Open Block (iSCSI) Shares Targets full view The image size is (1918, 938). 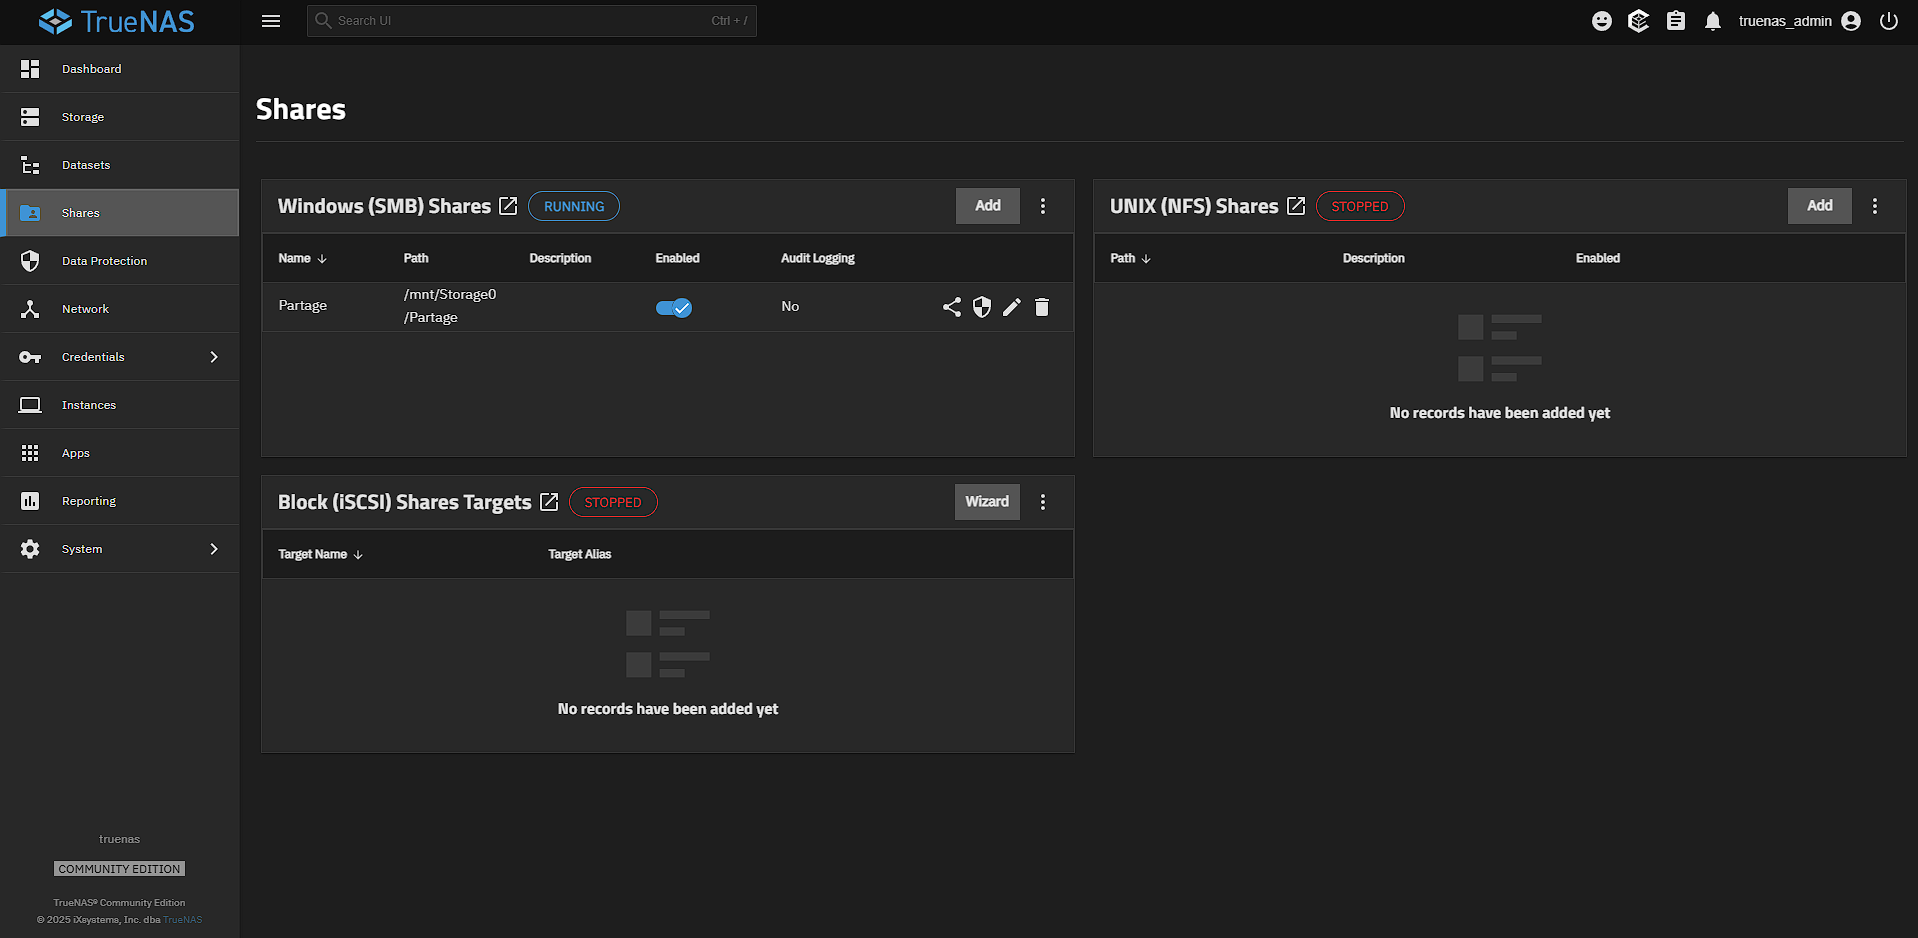tap(549, 502)
